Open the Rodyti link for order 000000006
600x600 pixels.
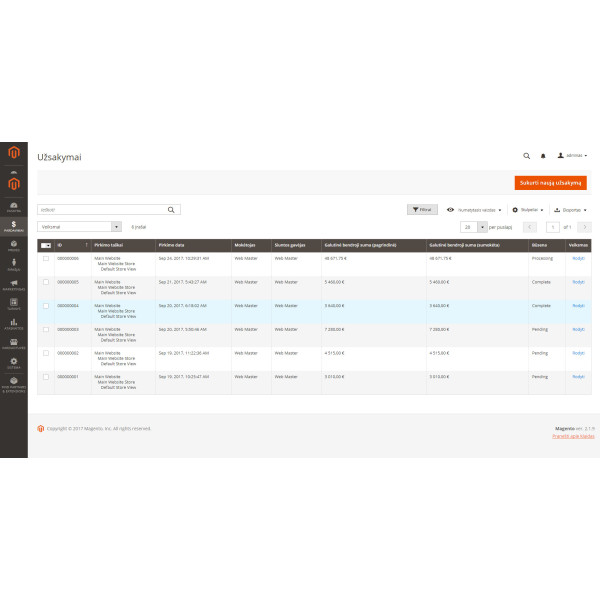[578, 258]
